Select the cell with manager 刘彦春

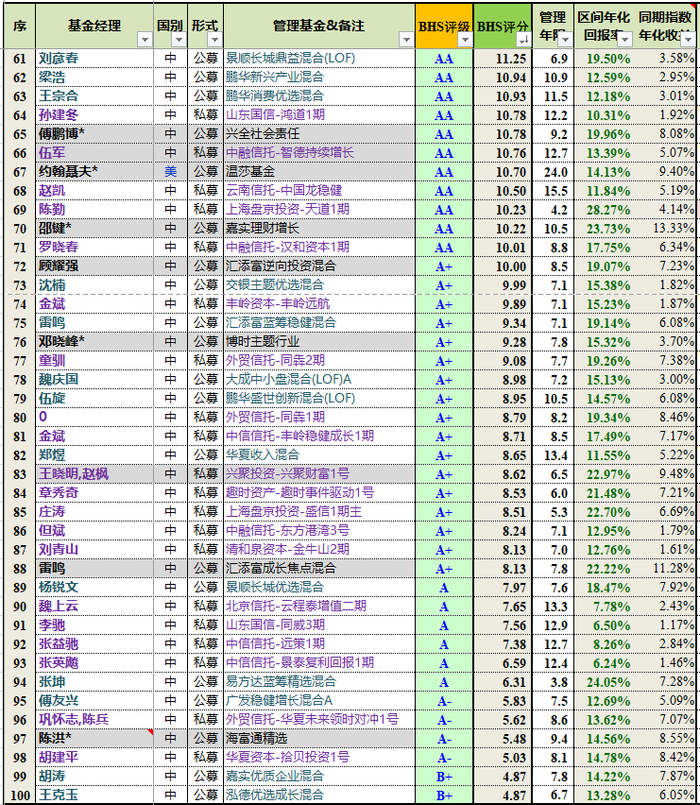(x=94, y=59)
